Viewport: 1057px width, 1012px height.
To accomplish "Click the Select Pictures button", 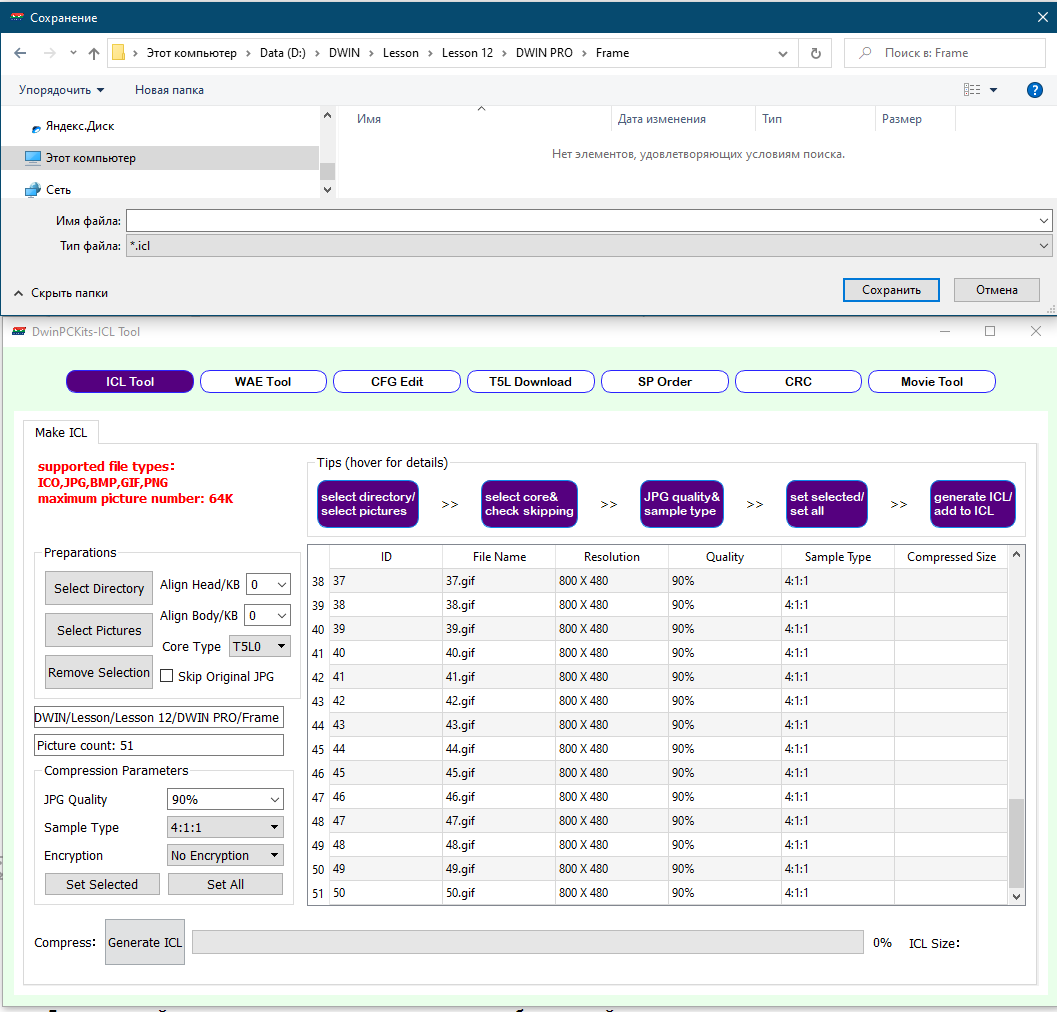I will tap(99, 630).
